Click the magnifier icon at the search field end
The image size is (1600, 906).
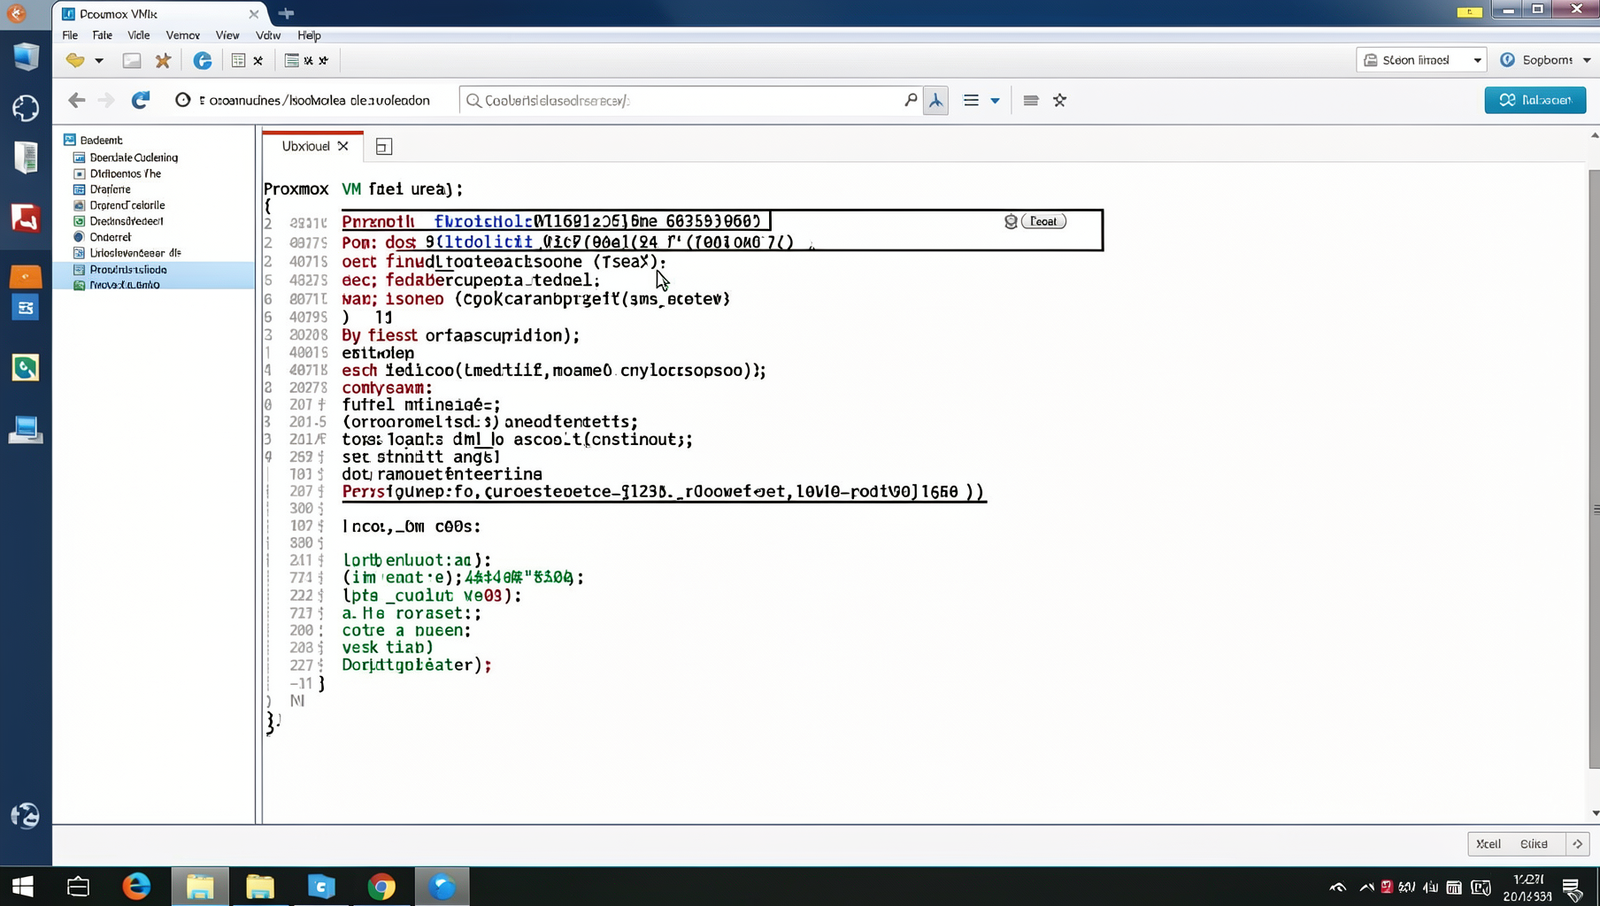point(910,100)
